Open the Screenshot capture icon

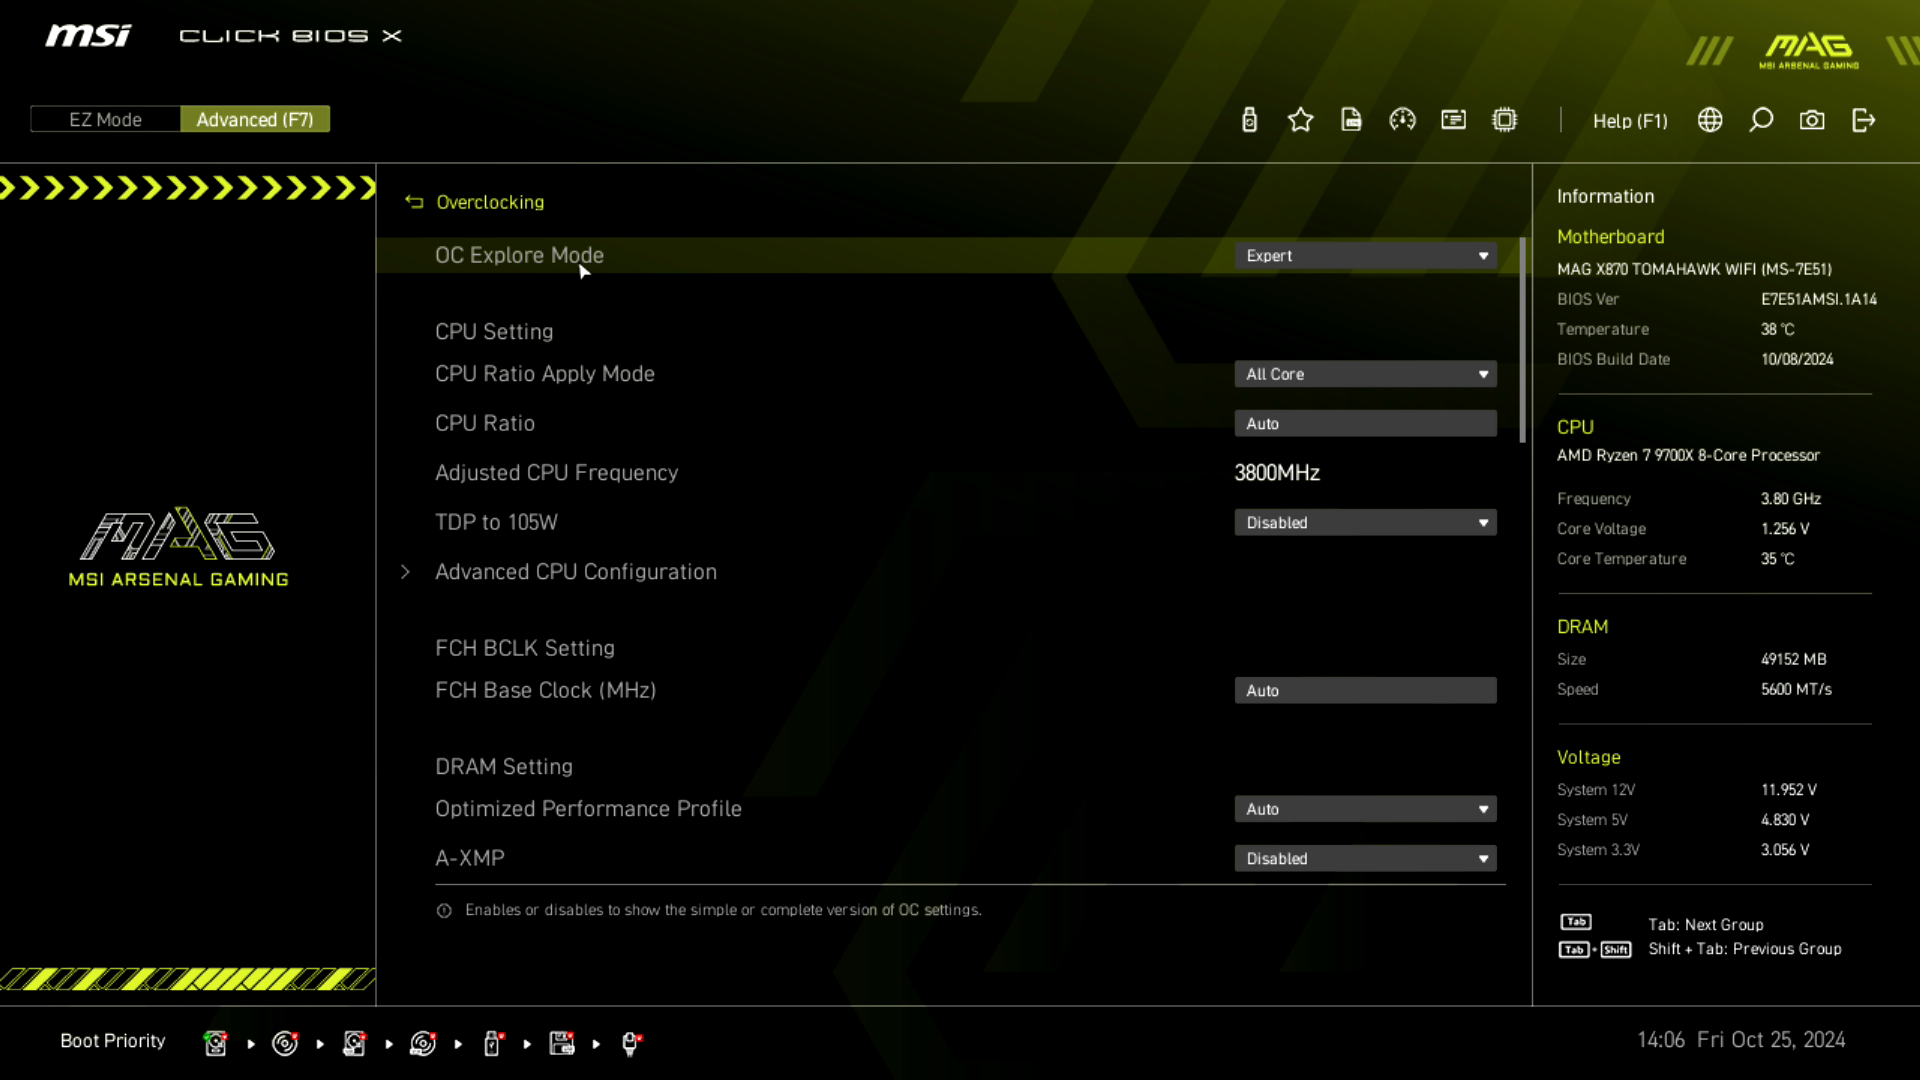tap(1813, 120)
